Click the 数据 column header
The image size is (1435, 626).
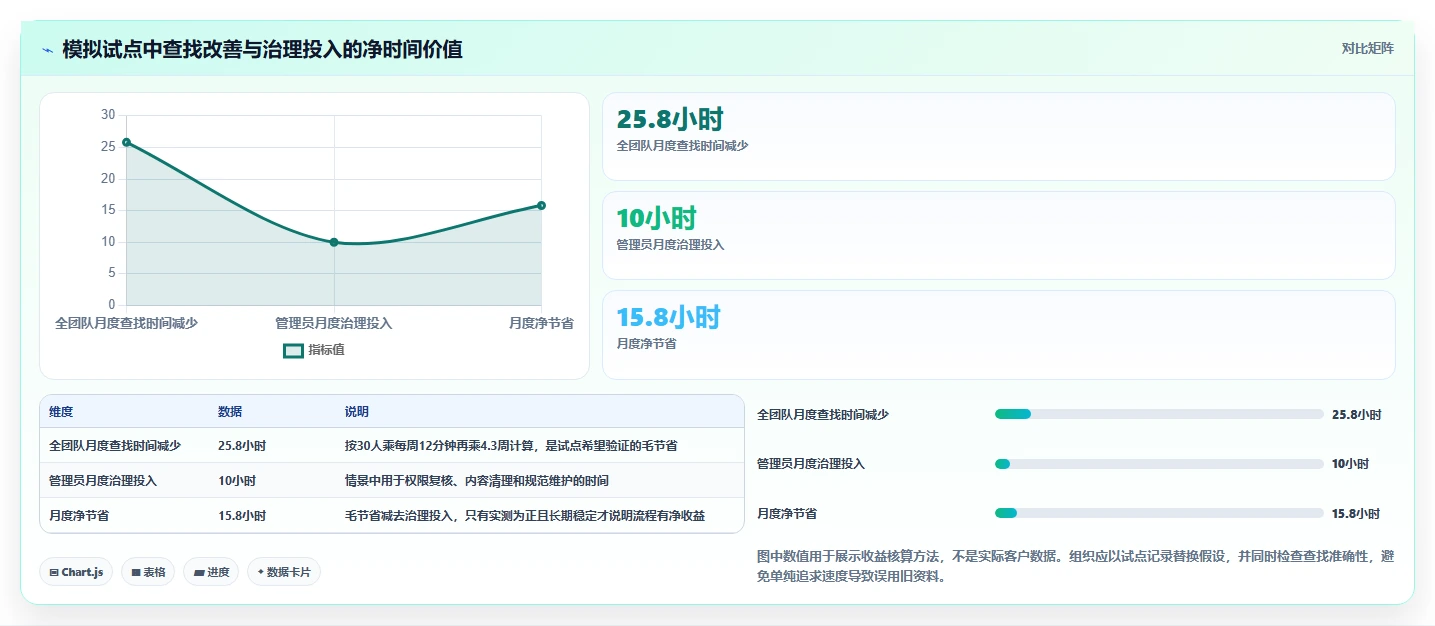click(x=230, y=412)
